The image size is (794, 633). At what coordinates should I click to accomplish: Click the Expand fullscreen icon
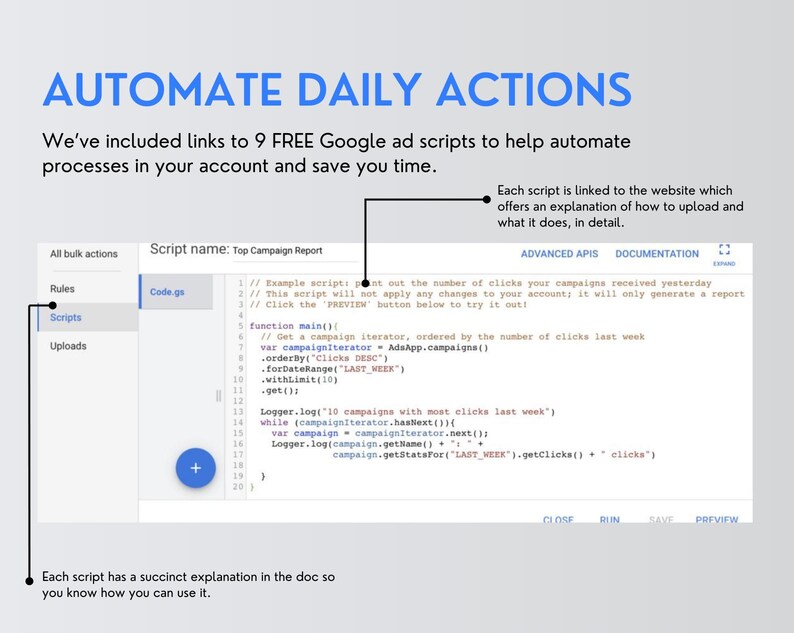click(x=724, y=249)
